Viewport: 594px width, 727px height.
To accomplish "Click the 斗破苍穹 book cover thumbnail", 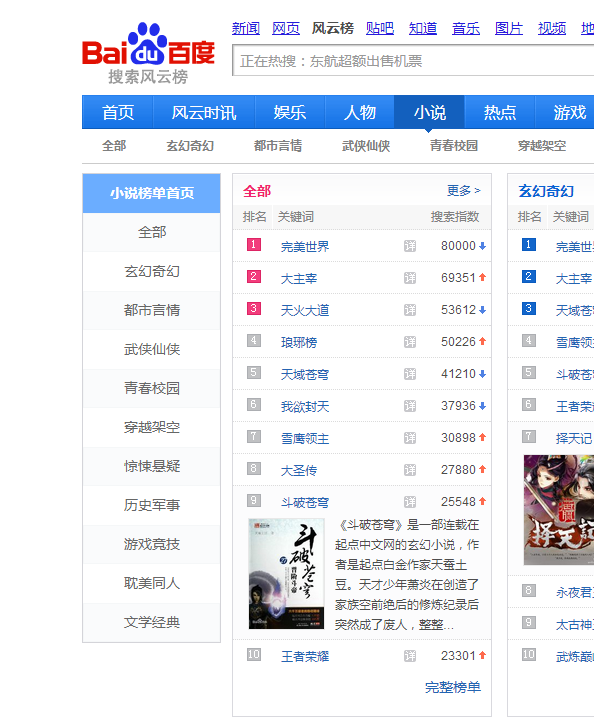I will (x=286, y=574).
